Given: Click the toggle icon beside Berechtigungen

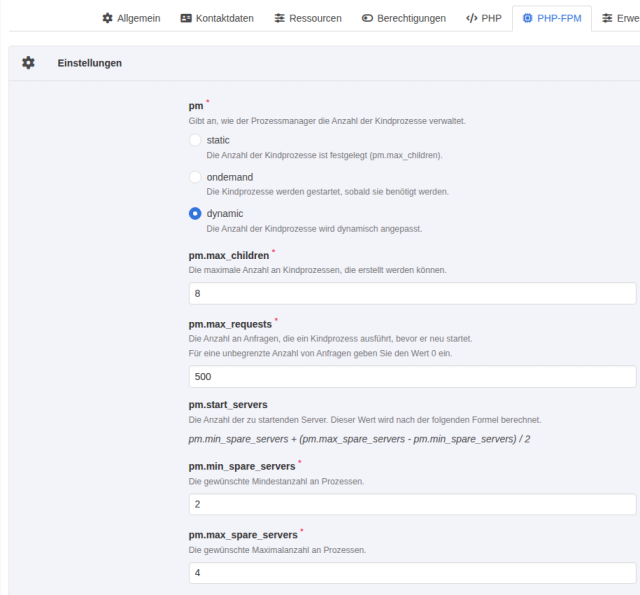Looking at the screenshot, I should pos(367,18).
